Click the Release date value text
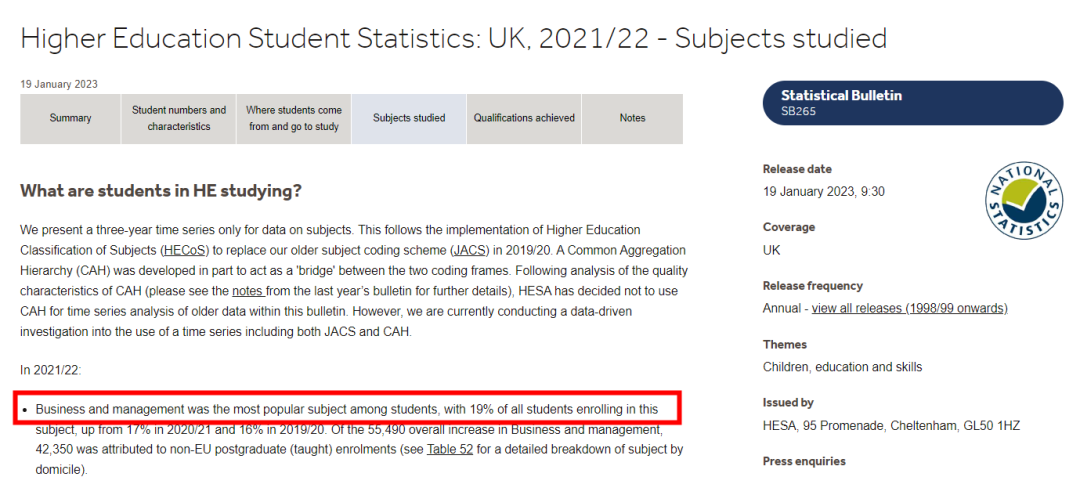Screen dimensions: 1080x477 pos(824,191)
